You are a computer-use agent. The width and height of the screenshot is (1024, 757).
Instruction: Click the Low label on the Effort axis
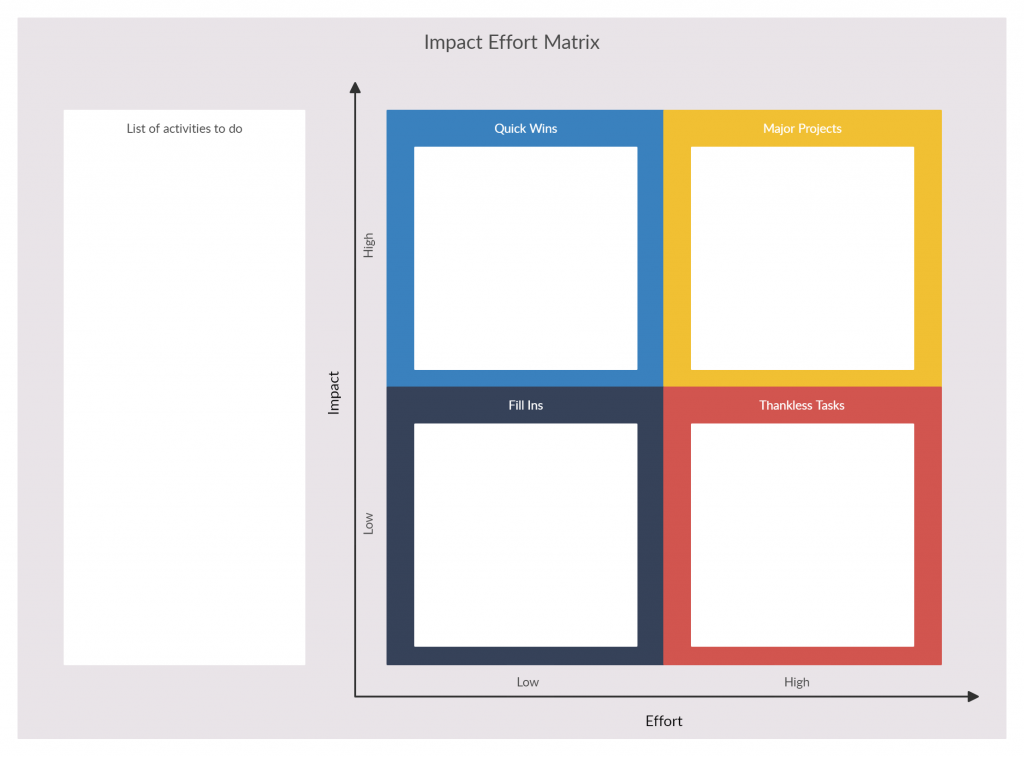point(527,682)
